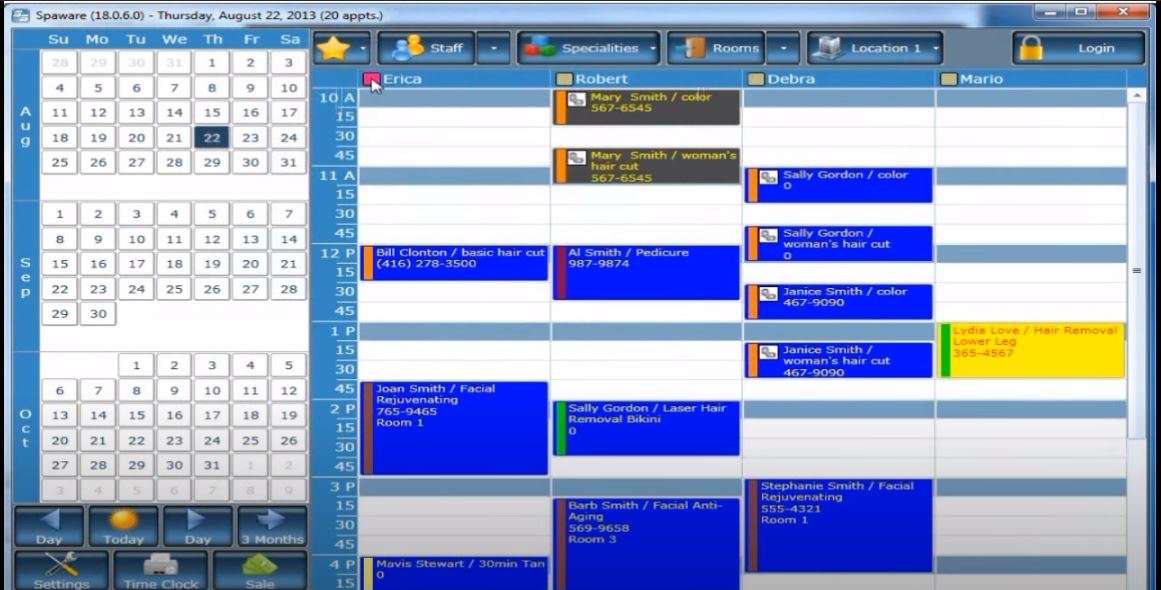Click the 10 A time slot label
Viewport: 1161px width, 590px height.
pos(336,98)
